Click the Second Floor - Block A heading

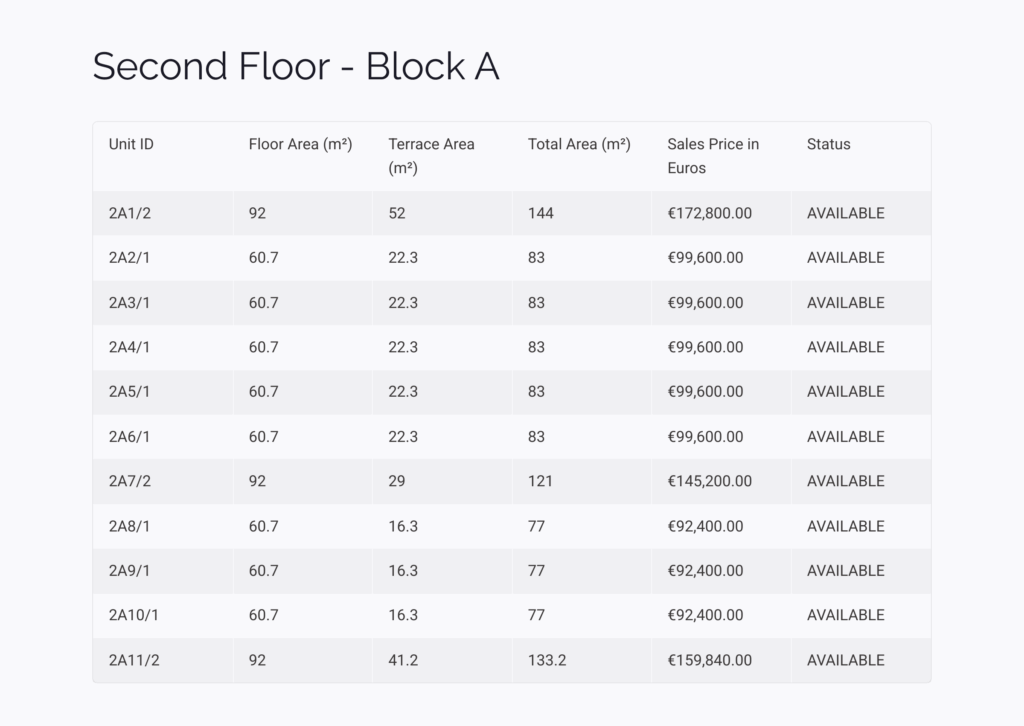coord(296,67)
